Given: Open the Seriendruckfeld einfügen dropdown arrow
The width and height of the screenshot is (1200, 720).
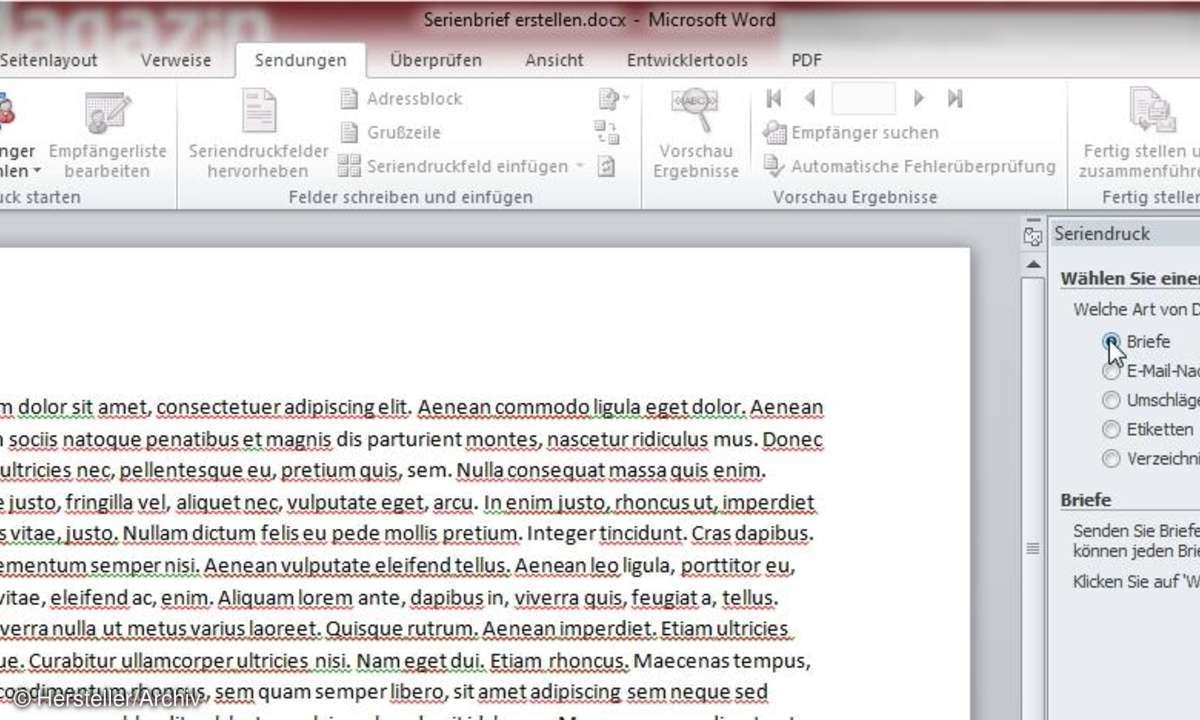Looking at the screenshot, I should [579, 167].
